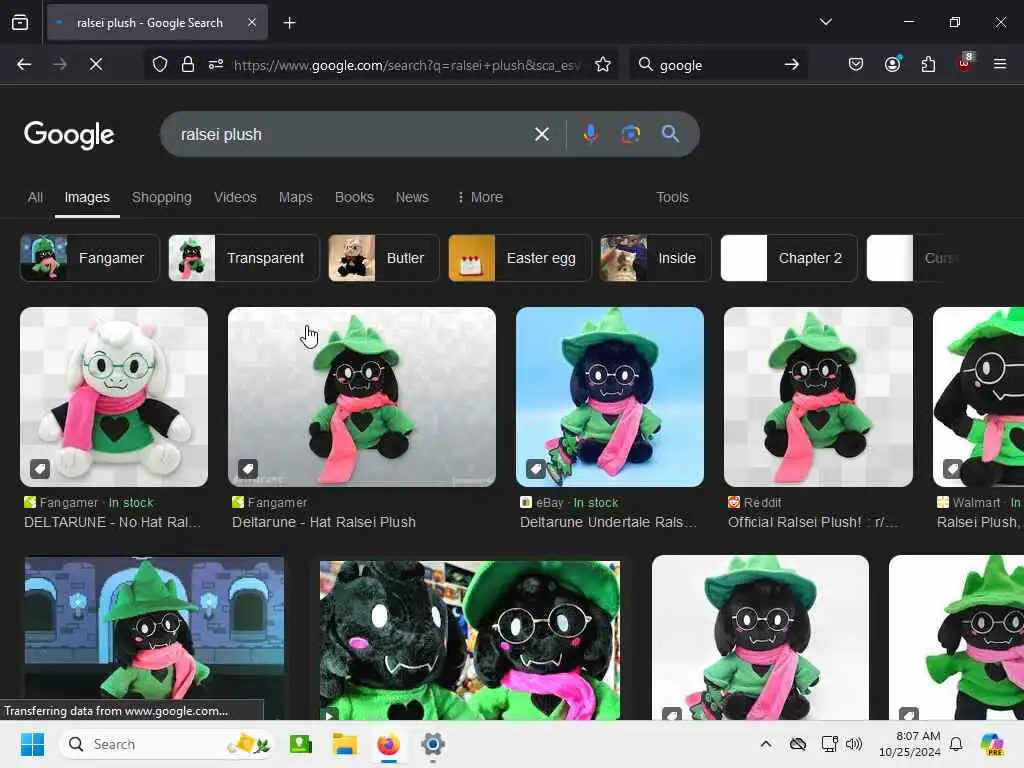Filter images by Transparent chip
The height and width of the screenshot is (768, 1024).
click(x=244, y=258)
